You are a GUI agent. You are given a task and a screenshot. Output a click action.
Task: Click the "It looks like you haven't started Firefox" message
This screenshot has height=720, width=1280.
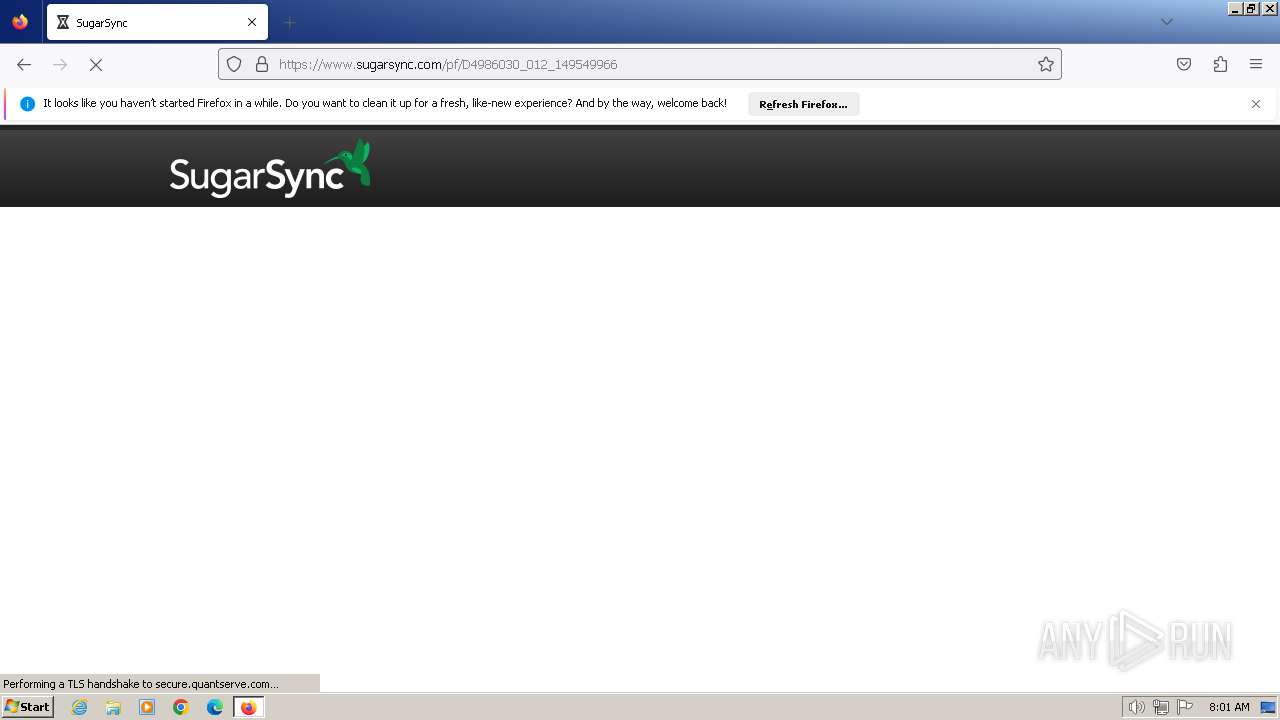coord(385,103)
